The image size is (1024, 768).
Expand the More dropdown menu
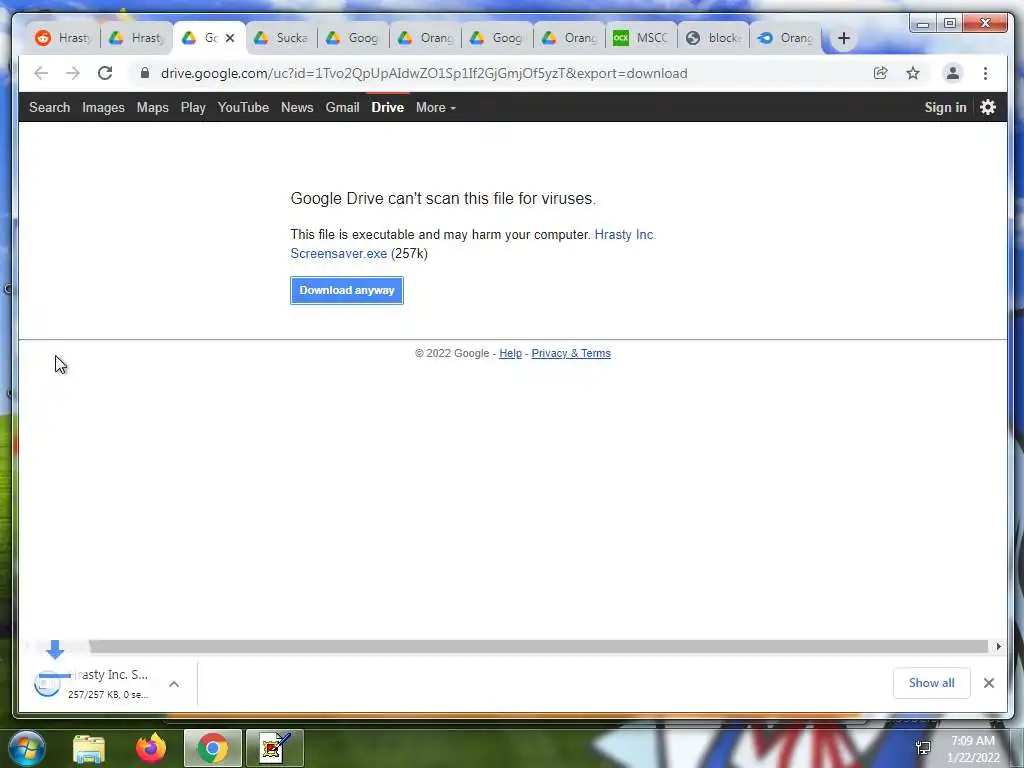click(436, 107)
